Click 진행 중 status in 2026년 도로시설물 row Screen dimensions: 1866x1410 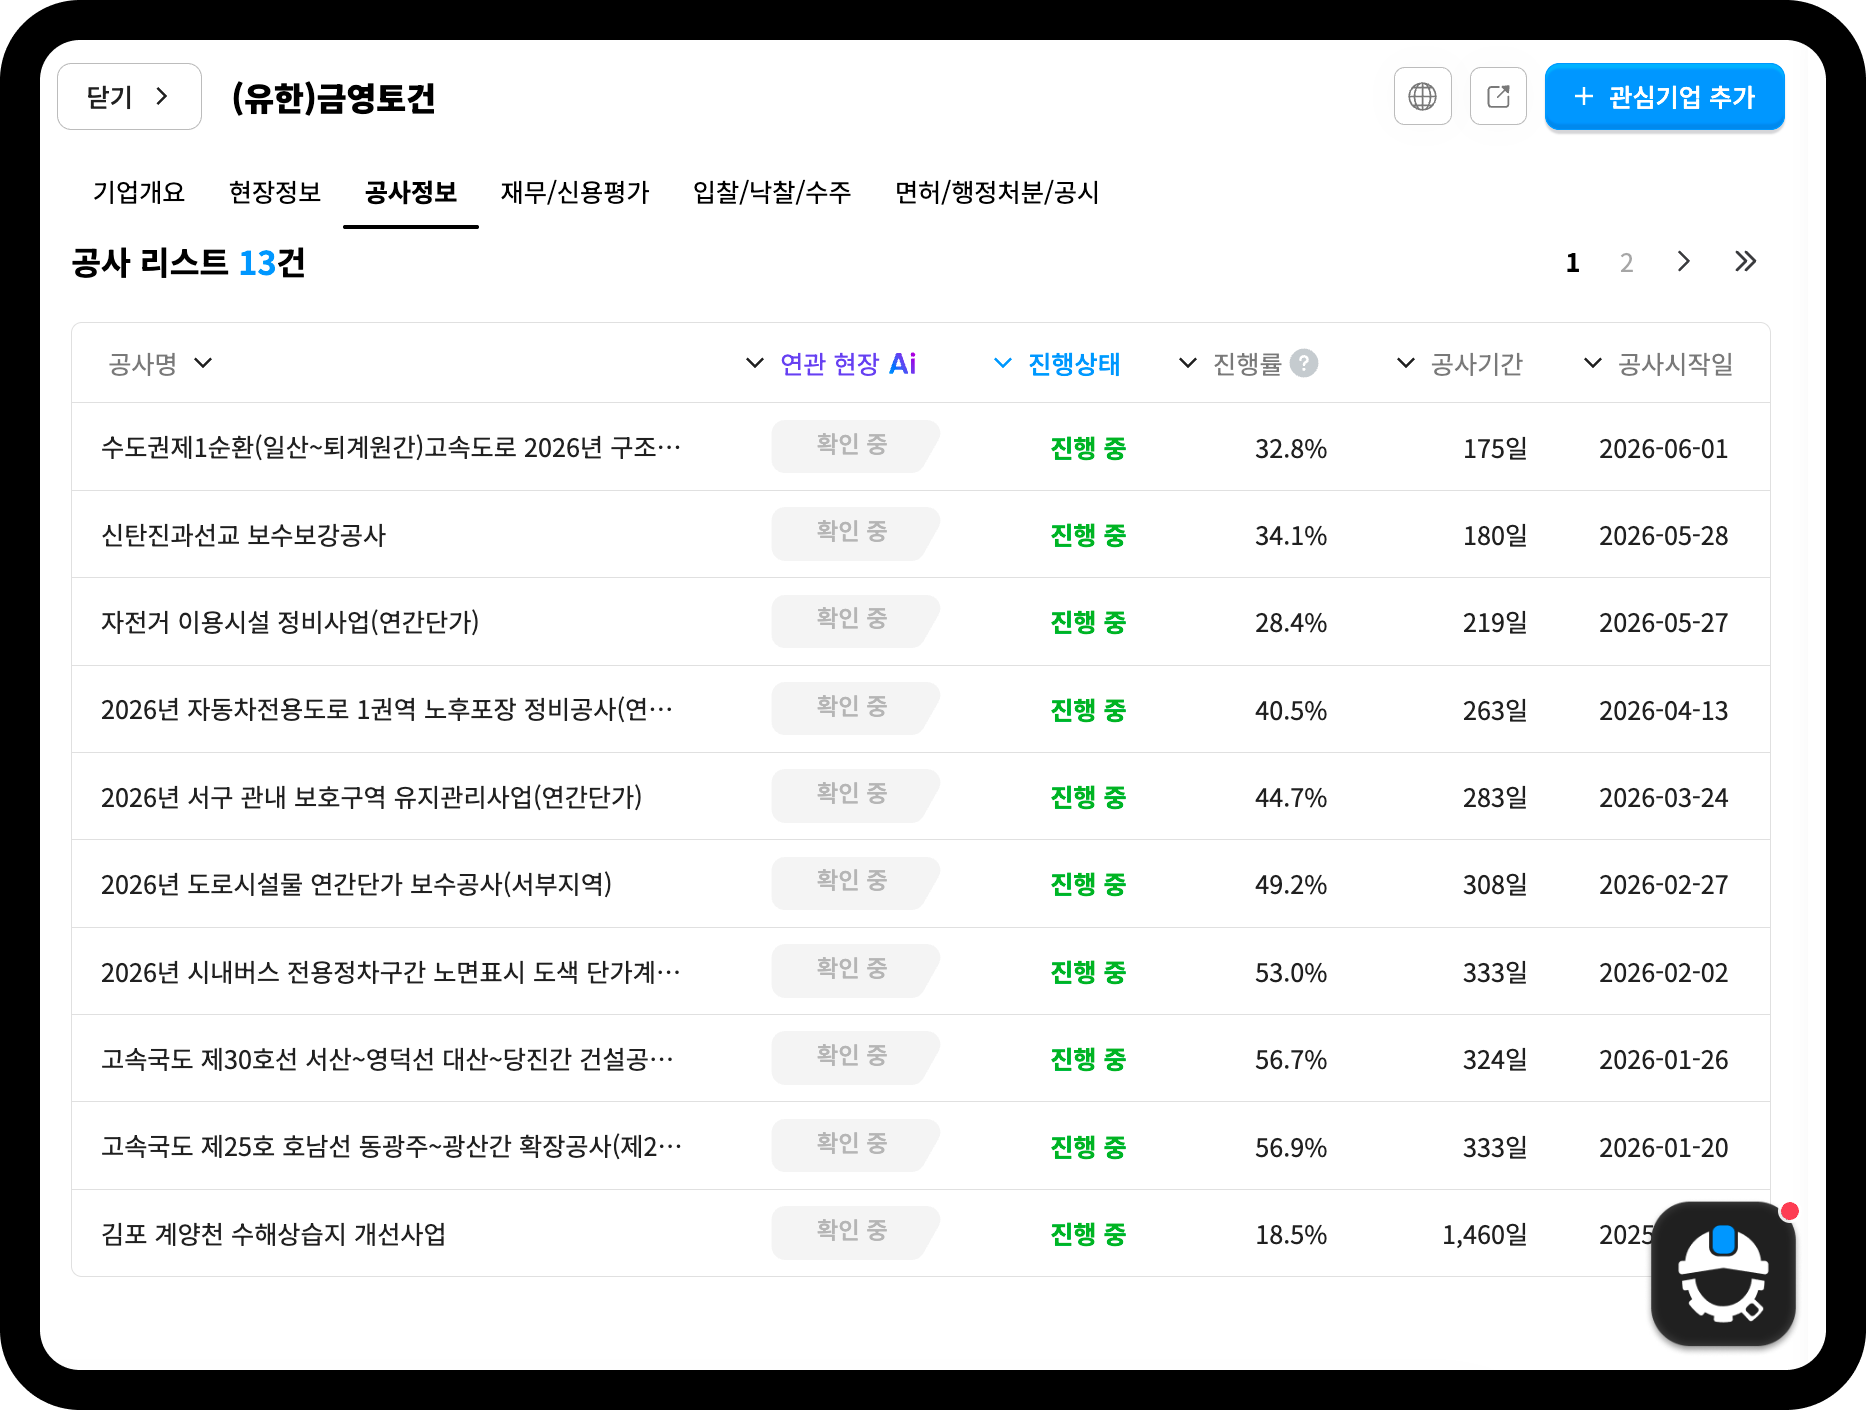tap(1088, 884)
